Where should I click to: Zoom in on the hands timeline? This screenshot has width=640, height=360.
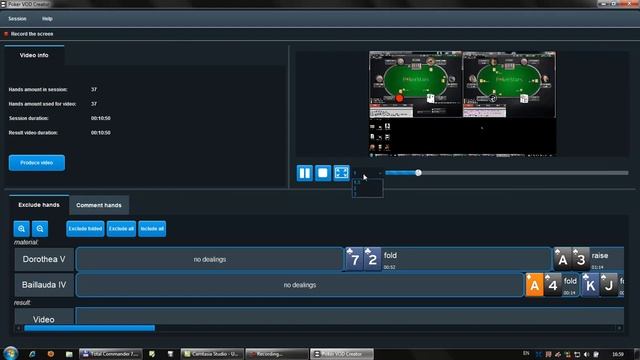tap(21, 229)
